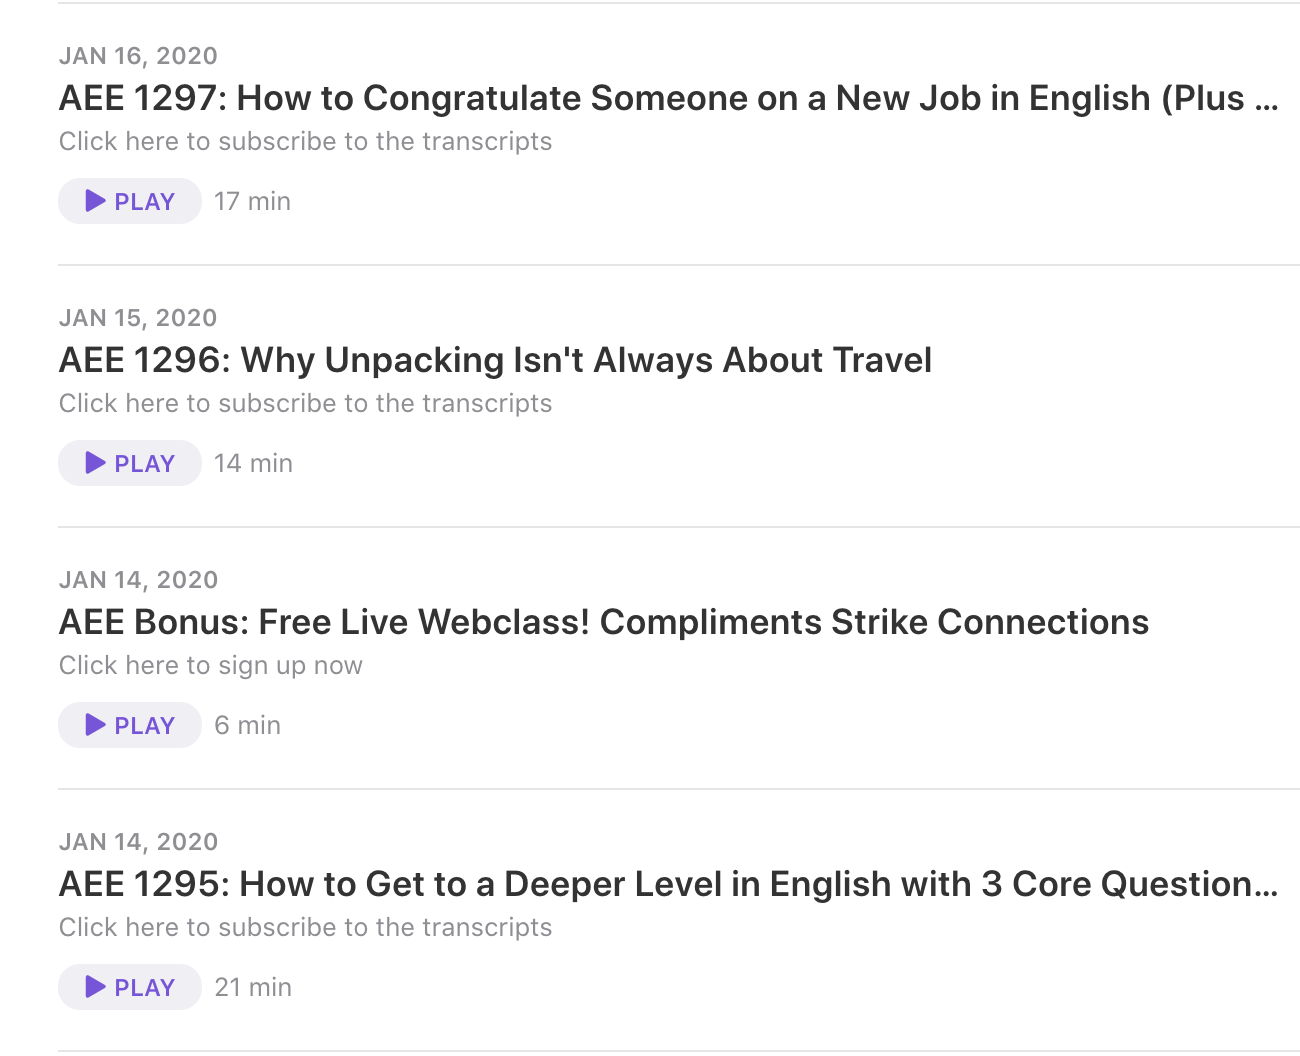The width and height of the screenshot is (1300, 1056).
Task: Click the 'Click here to sign up now' text
Action: 211,665
